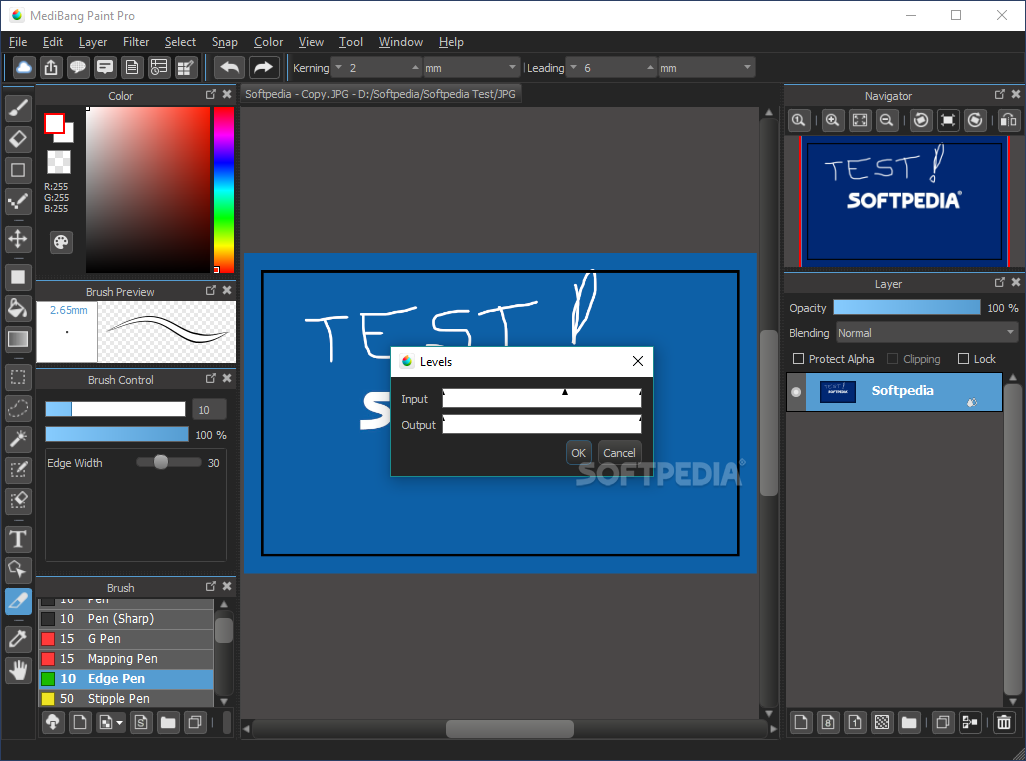
Task: Select the Magic Wand tool
Action: pyautogui.click(x=18, y=439)
